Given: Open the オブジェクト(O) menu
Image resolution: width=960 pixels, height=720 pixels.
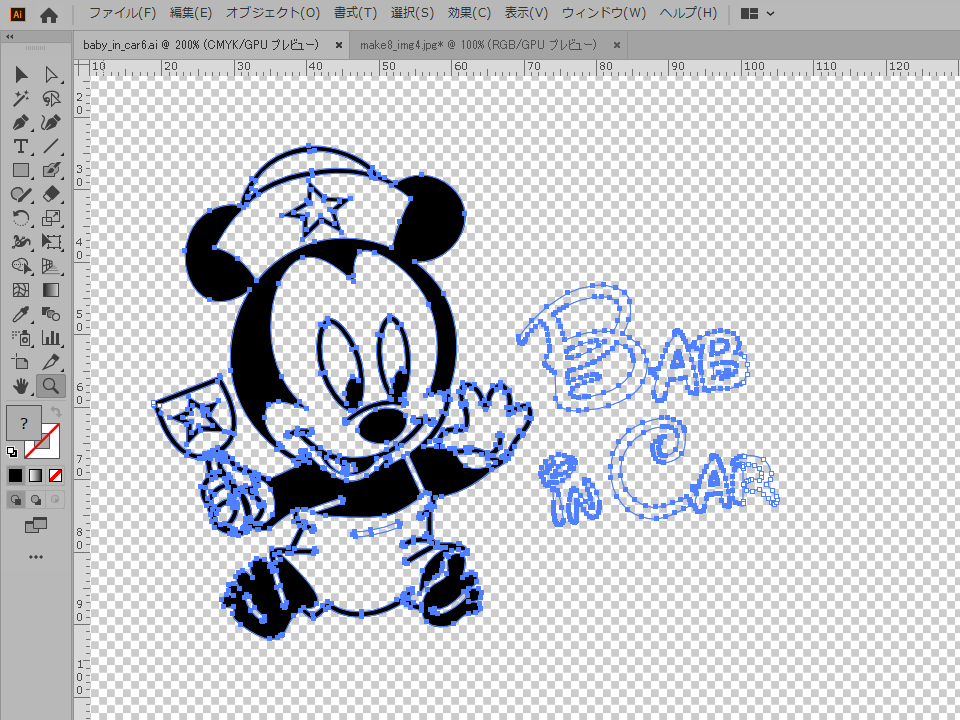Looking at the screenshot, I should [273, 13].
